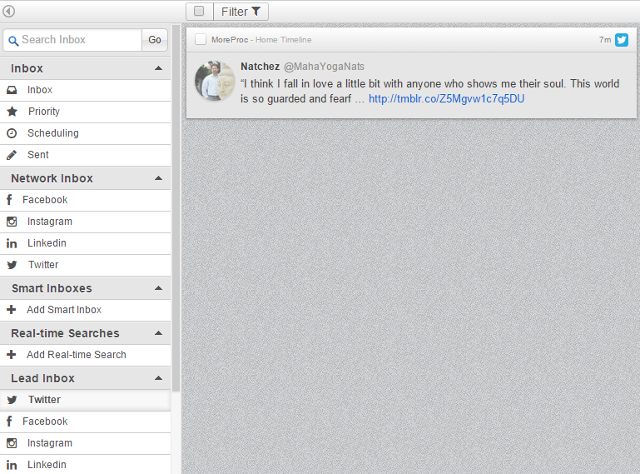
Task: Click the Lead Inbox header title
Action: pos(43,378)
